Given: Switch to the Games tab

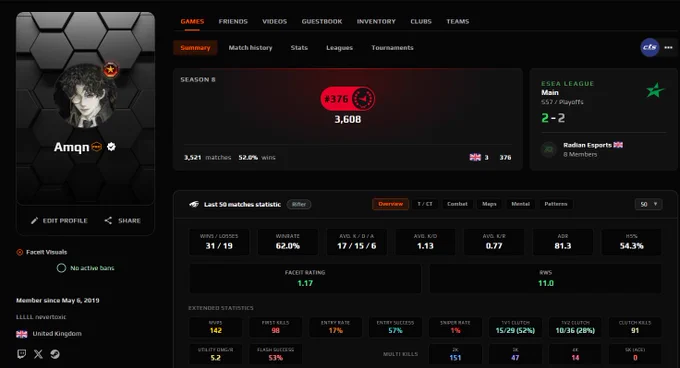Looking at the screenshot, I should click(192, 21).
